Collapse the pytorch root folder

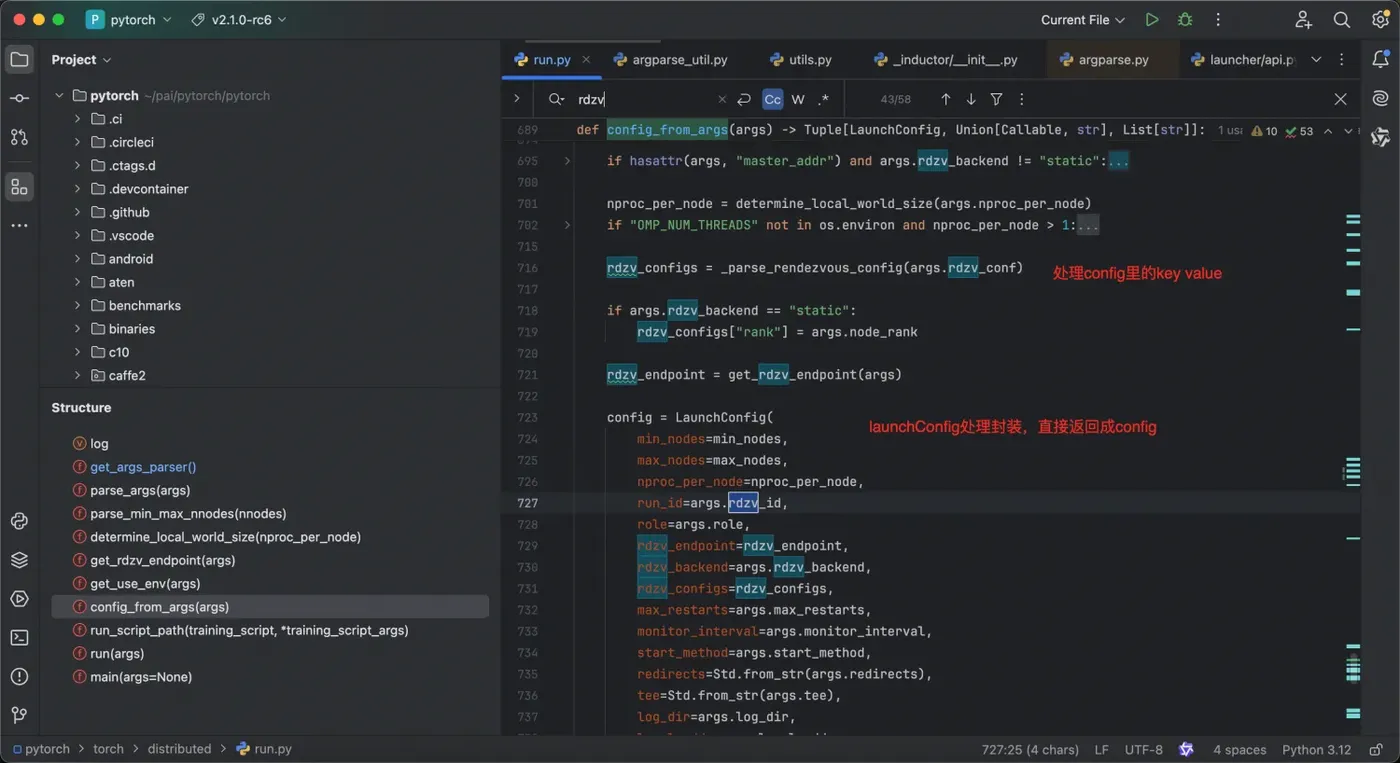click(59, 96)
